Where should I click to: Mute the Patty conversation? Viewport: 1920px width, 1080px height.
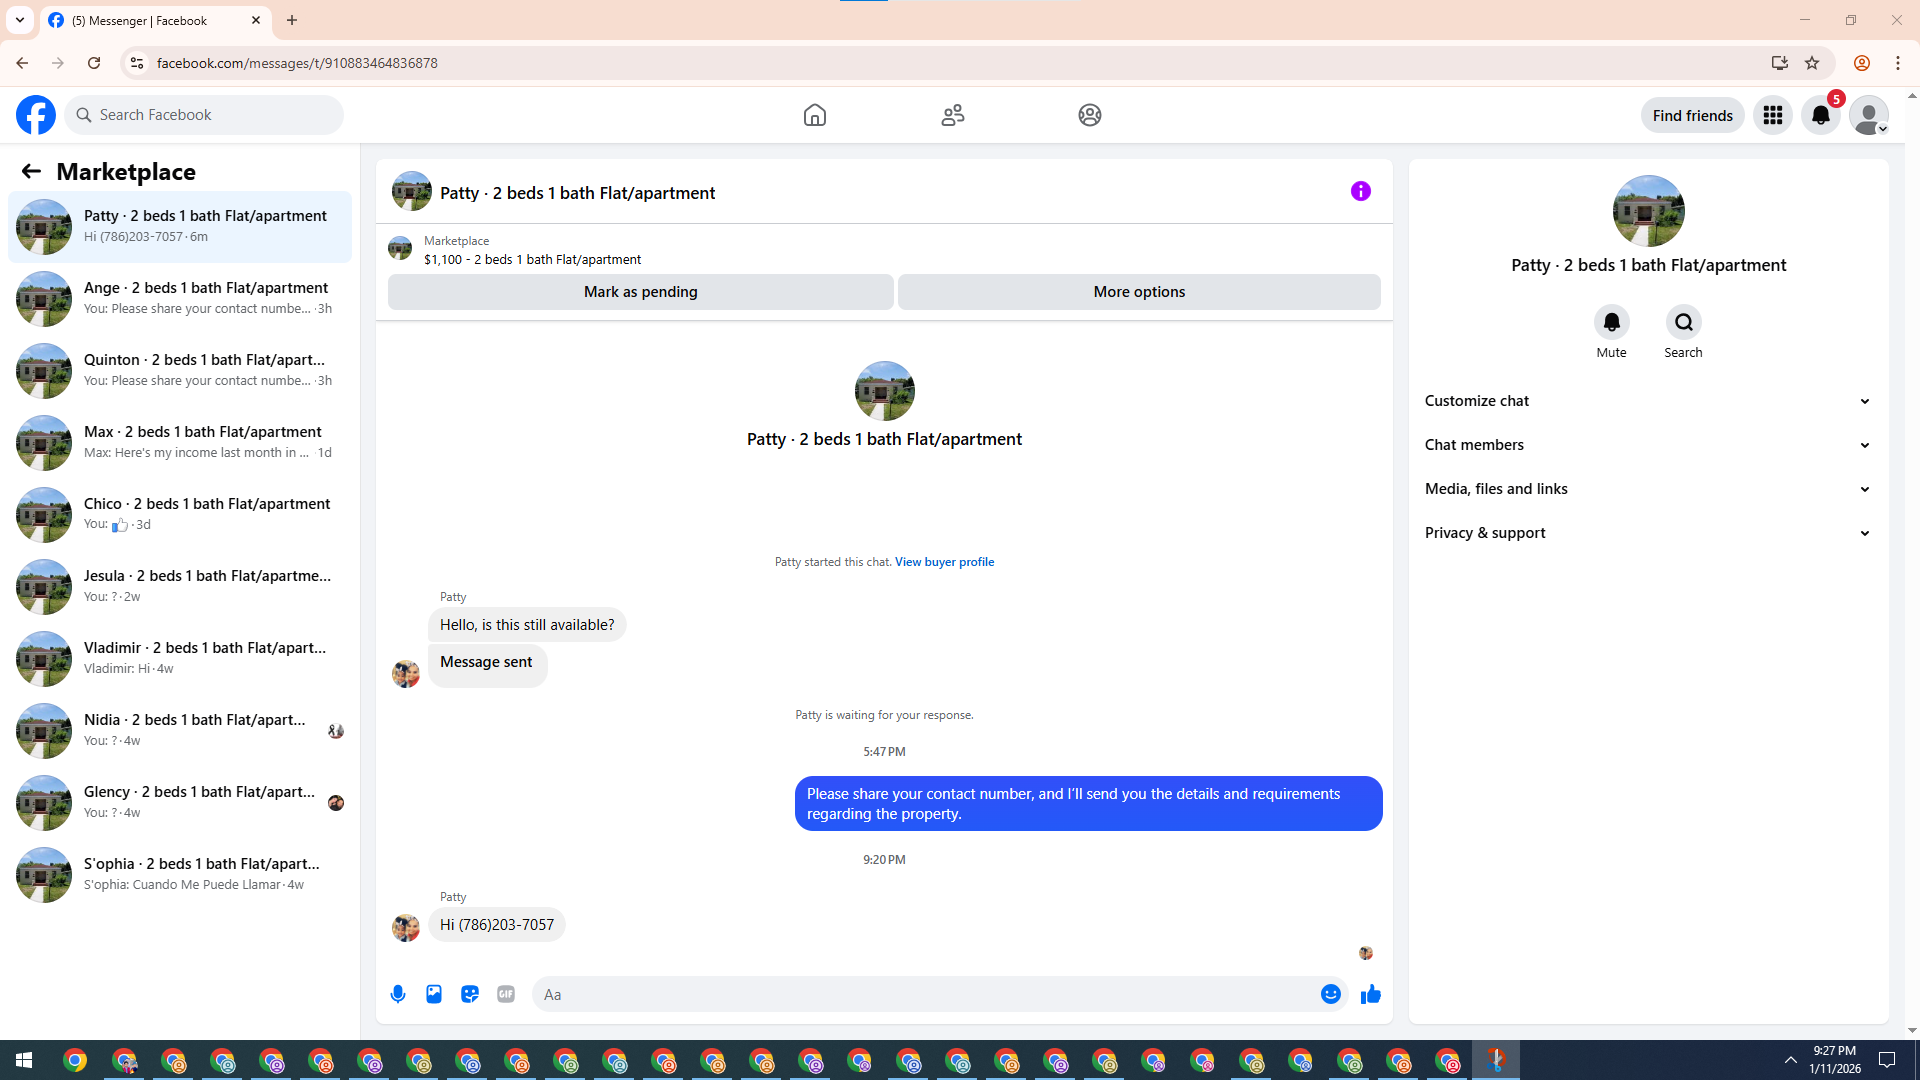(1611, 322)
